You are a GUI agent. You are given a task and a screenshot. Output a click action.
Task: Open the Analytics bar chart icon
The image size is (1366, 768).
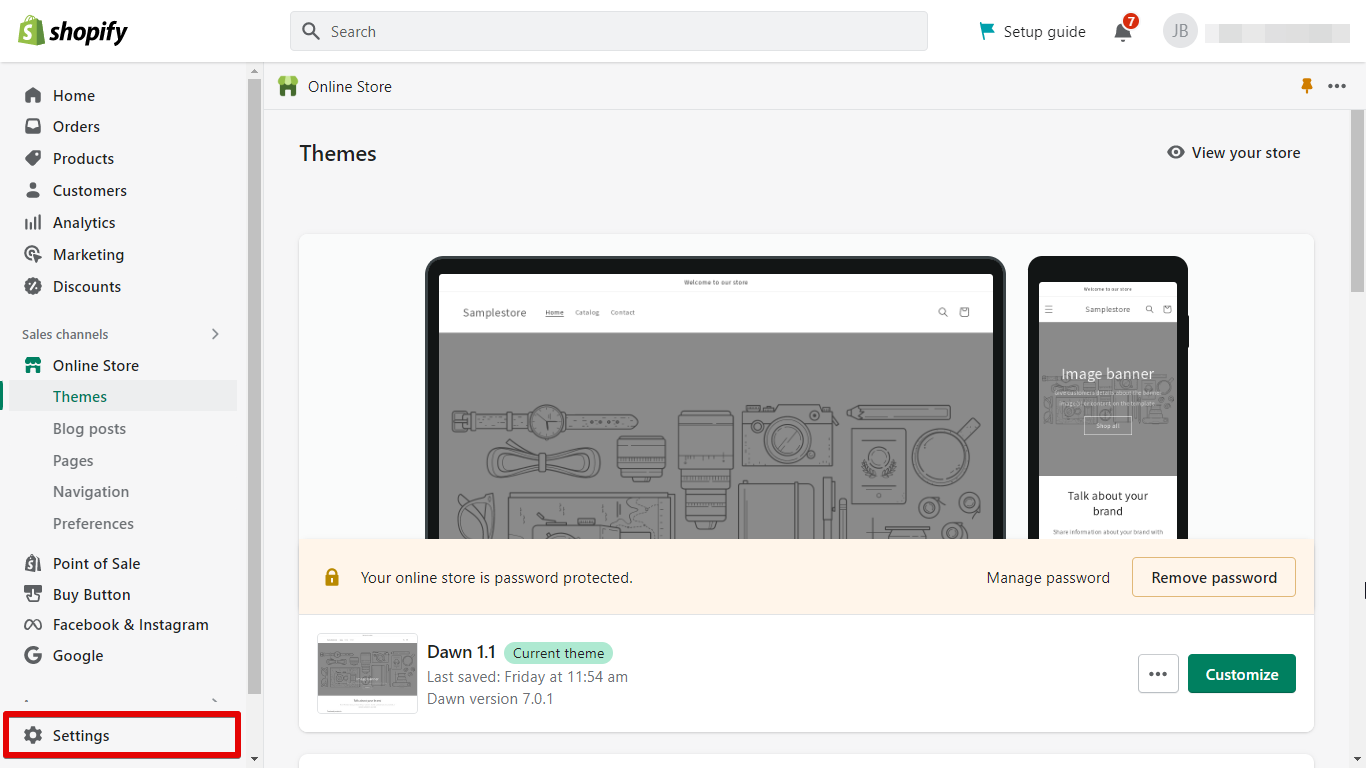[33, 222]
